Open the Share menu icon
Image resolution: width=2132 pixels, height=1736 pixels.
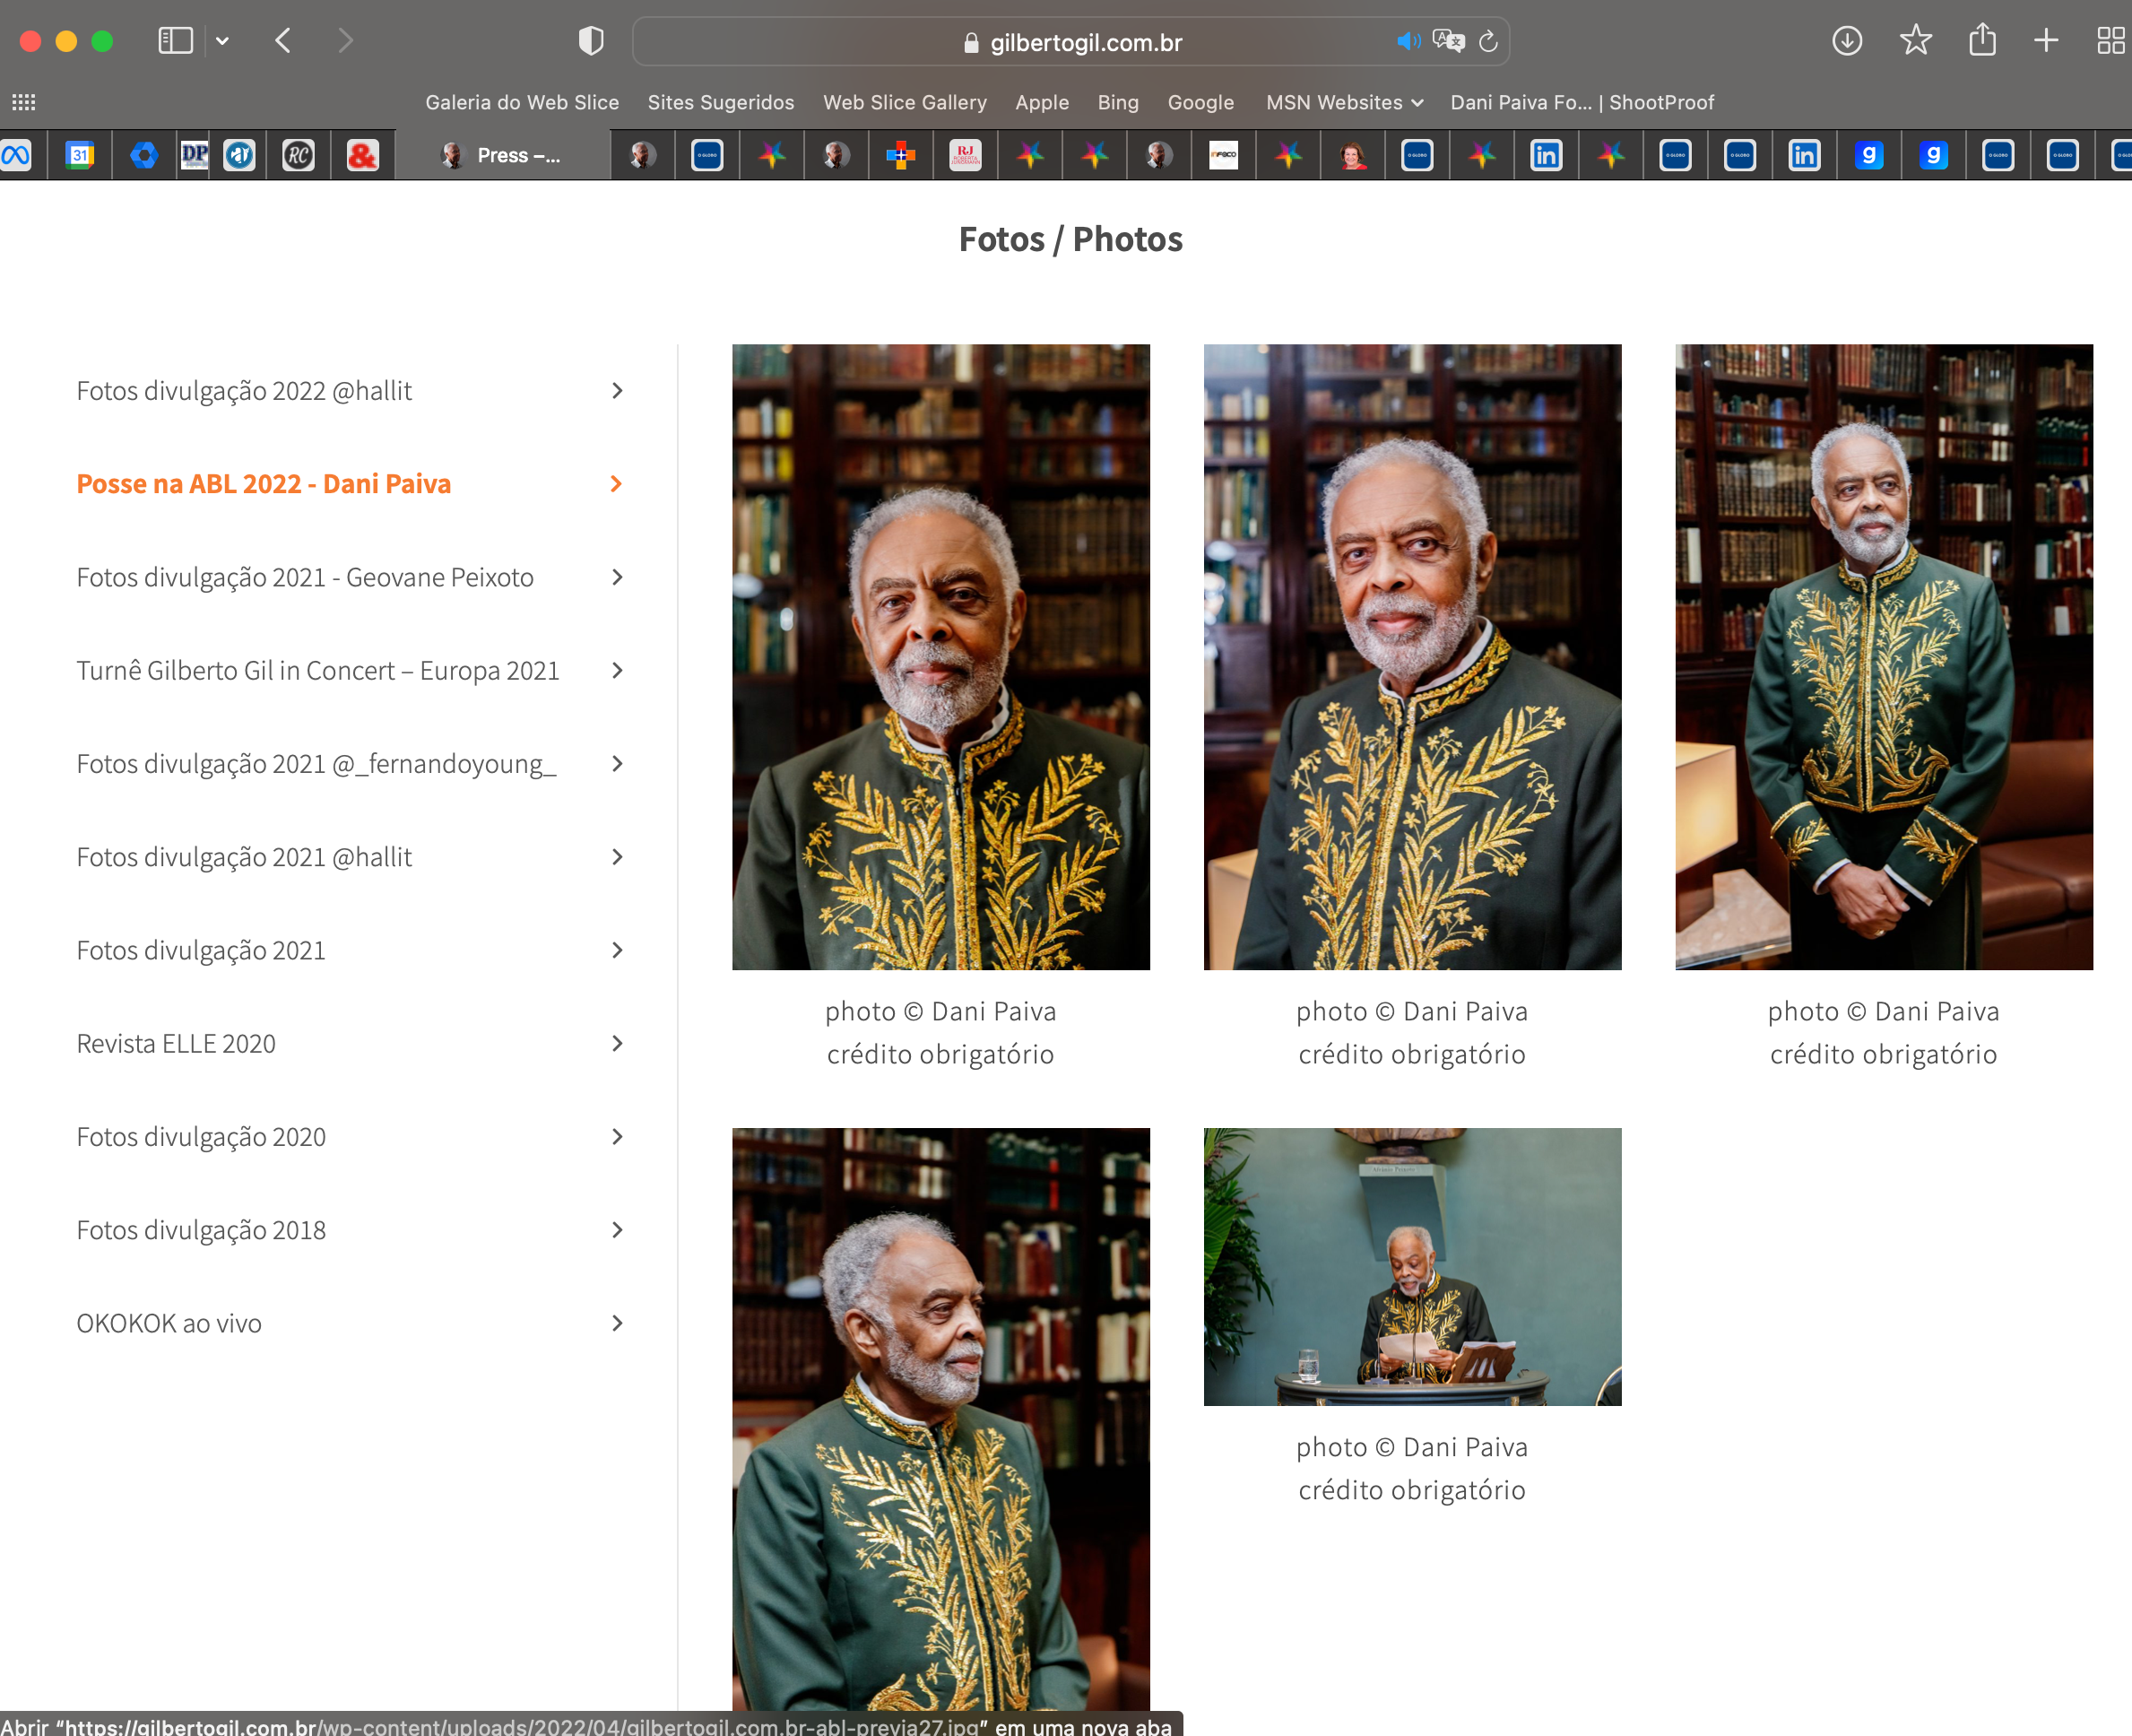1981,41
